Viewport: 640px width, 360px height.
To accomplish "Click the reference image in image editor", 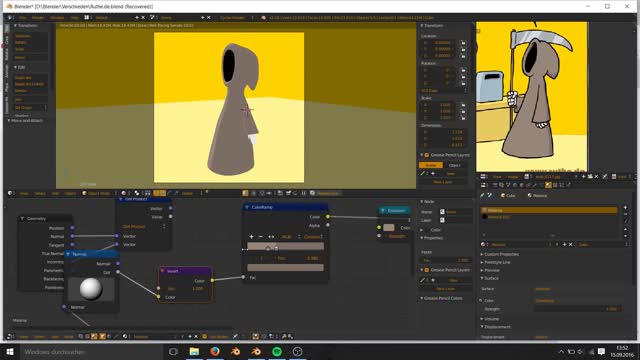I will [531, 96].
